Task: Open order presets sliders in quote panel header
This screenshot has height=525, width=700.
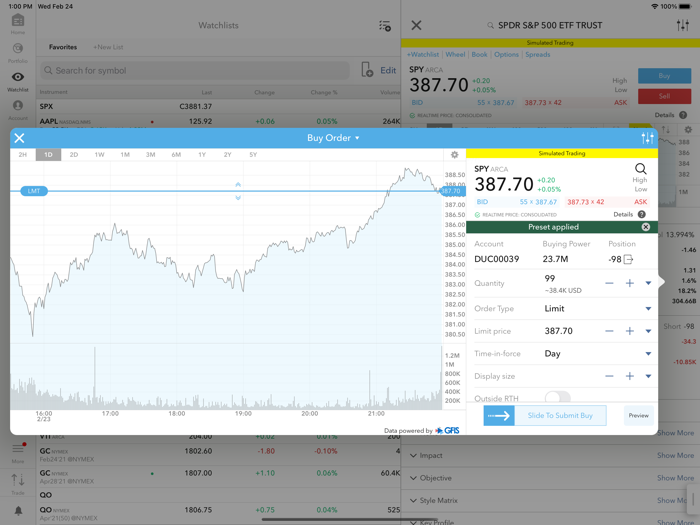Action: point(683,25)
